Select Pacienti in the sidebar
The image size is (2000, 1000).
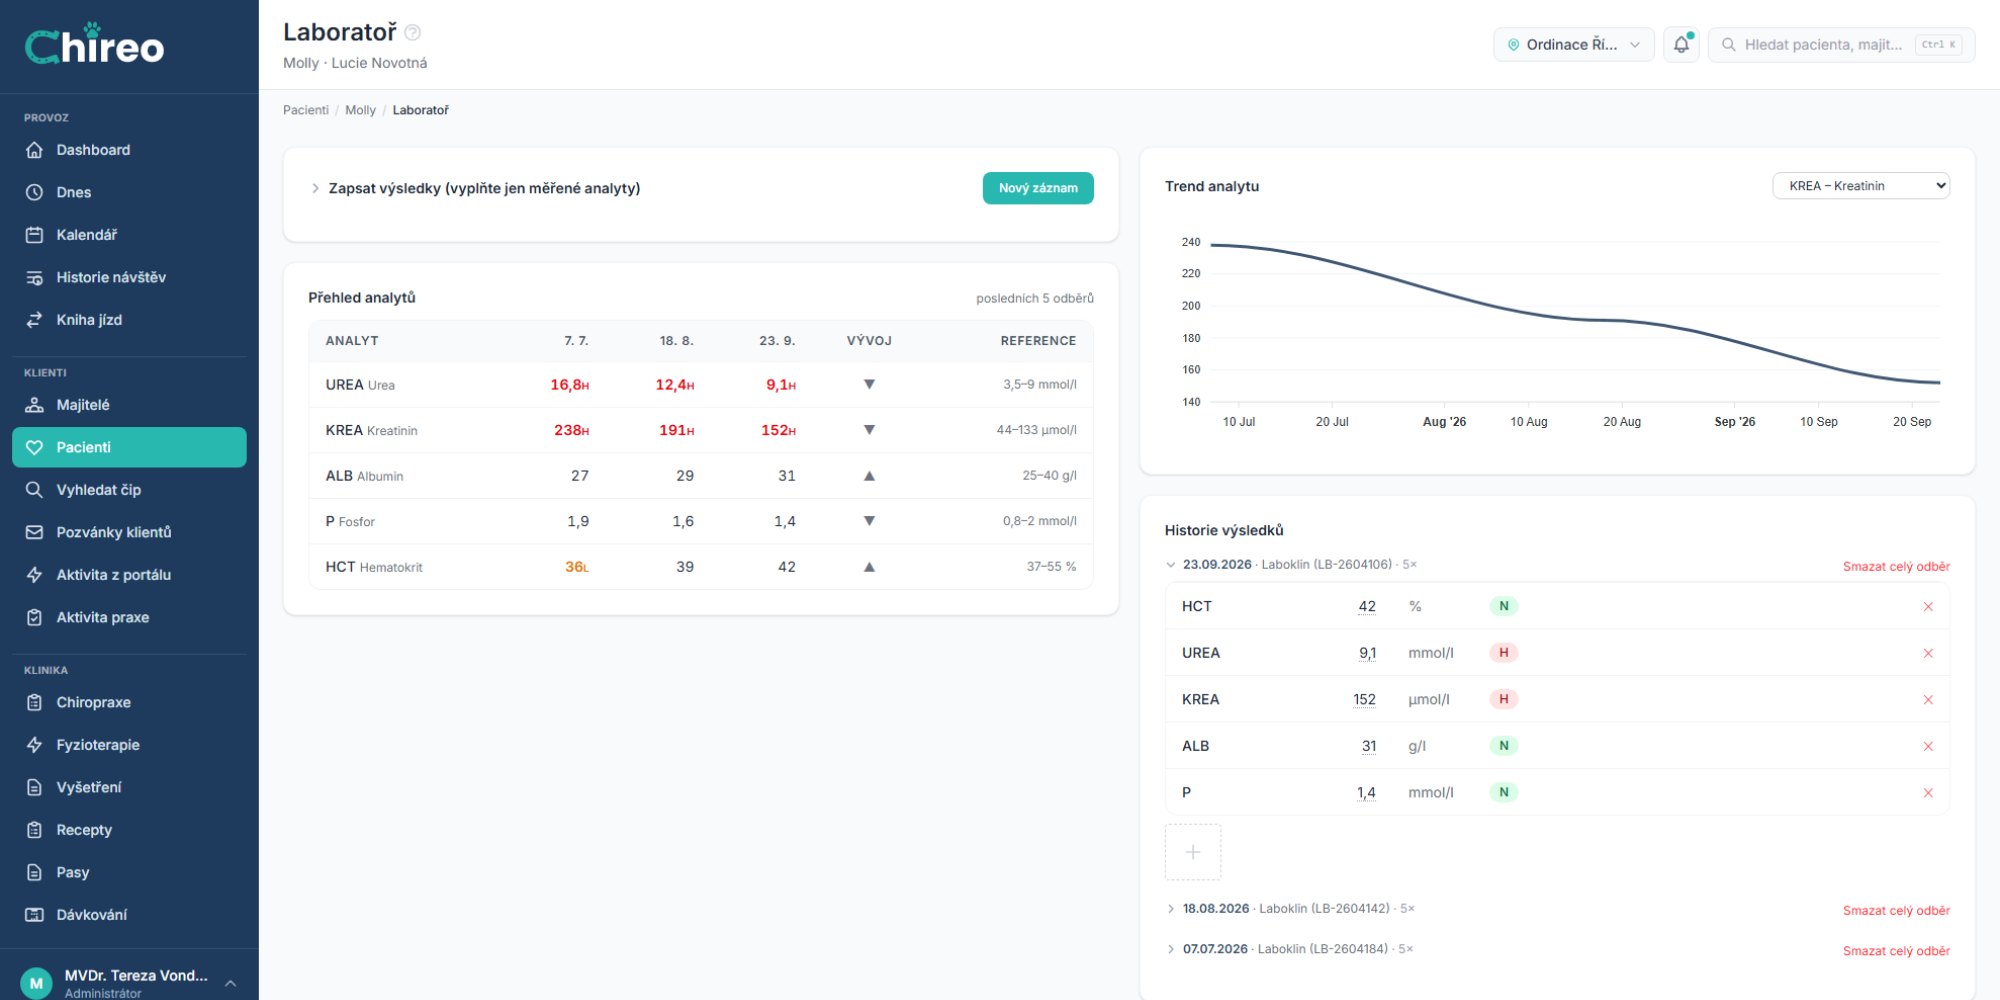(129, 447)
